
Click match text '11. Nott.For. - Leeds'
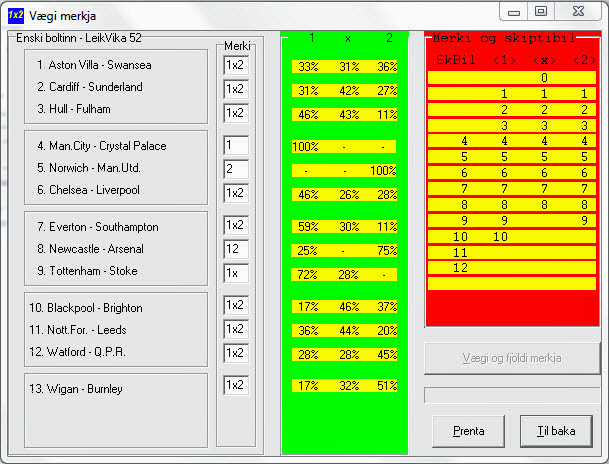coord(78,330)
